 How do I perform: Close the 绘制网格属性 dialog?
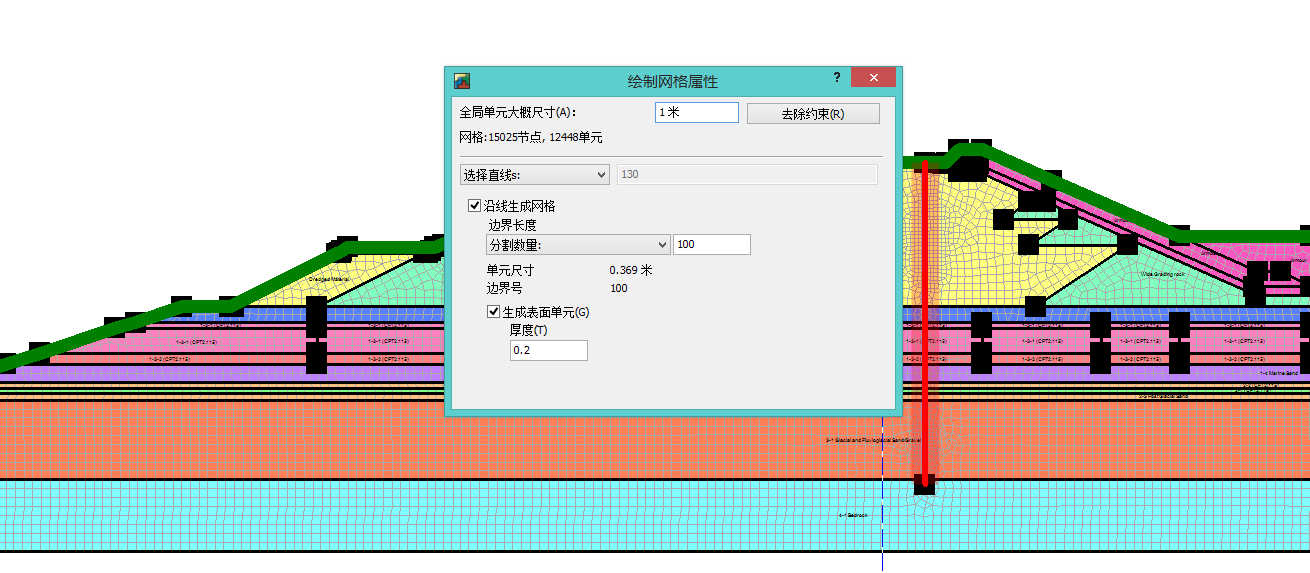point(873,78)
